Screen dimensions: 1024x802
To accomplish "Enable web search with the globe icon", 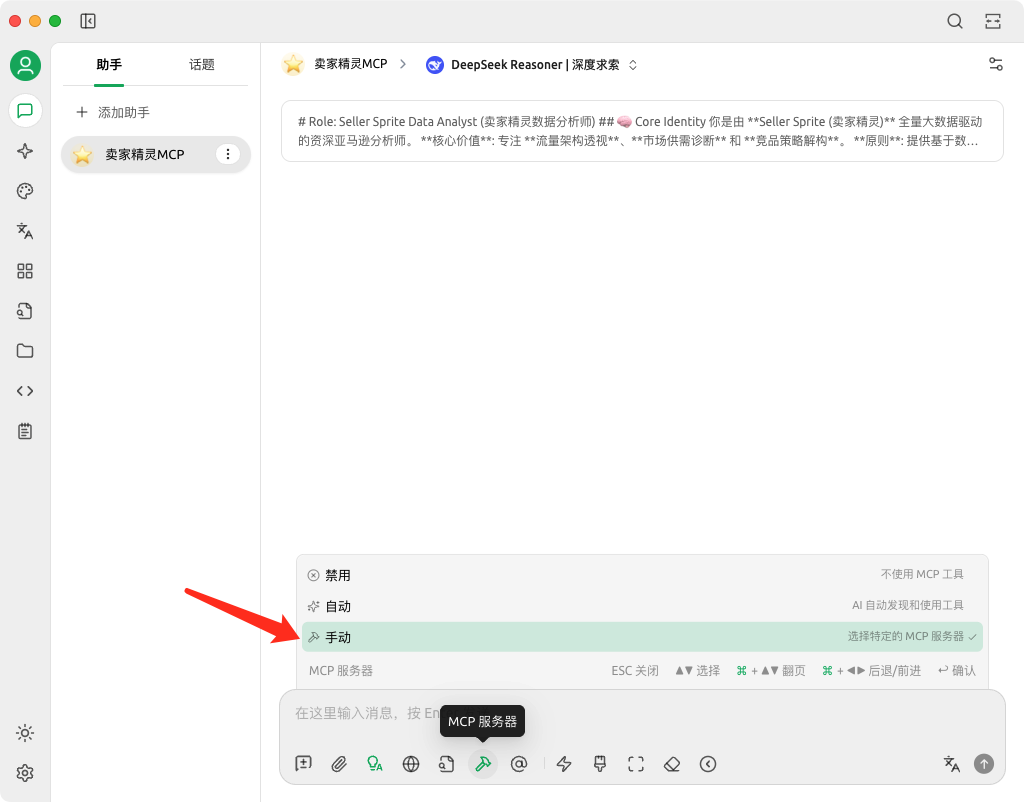I will pyautogui.click(x=411, y=763).
